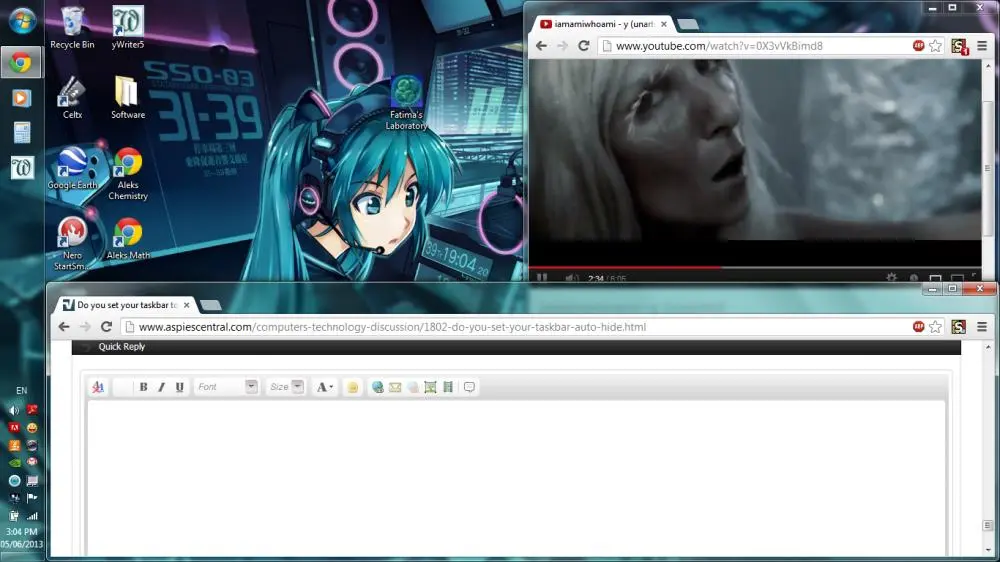The width and height of the screenshot is (1000, 562).
Task: Select the Nero StartSmart desktop shortcut
Action: [x=72, y=244]
